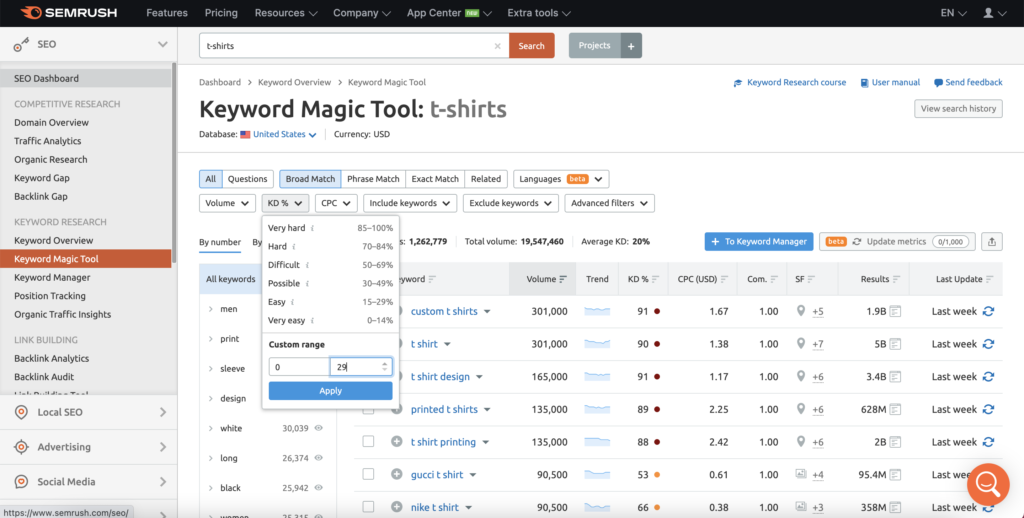Apply the custom KD range

point(330,391)
